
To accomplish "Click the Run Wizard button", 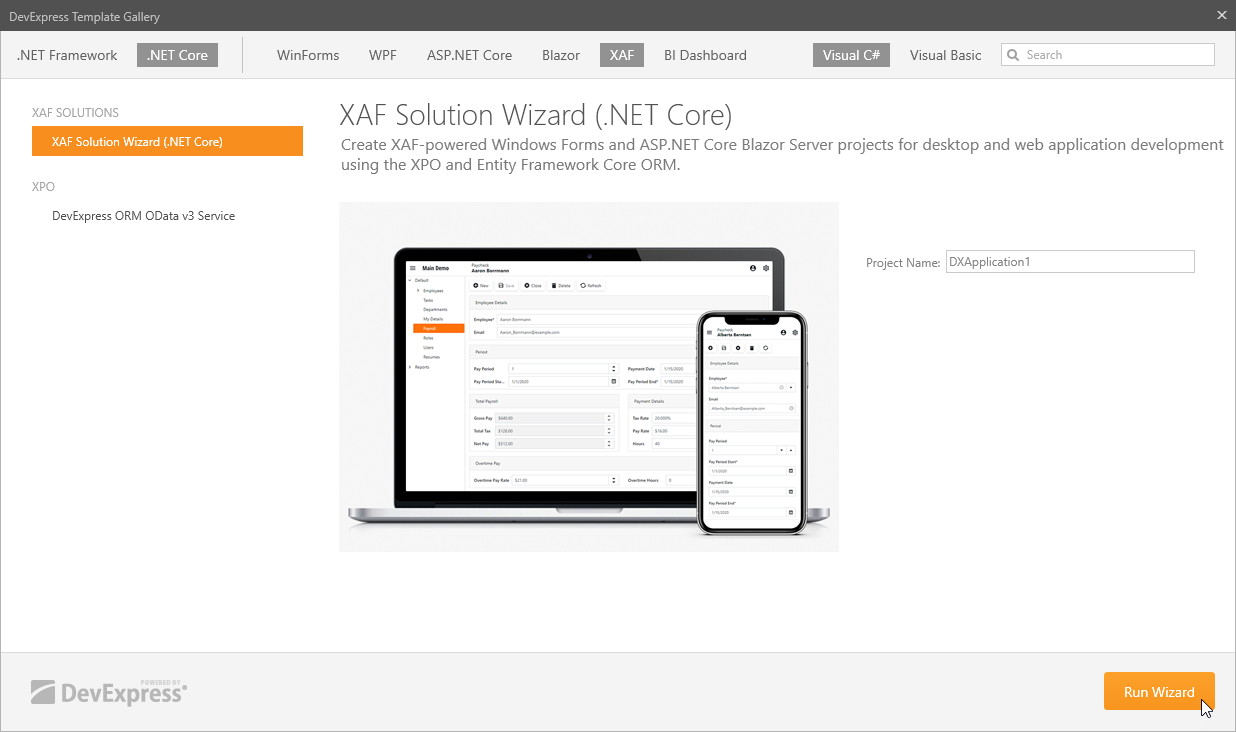I will 1159,691.
